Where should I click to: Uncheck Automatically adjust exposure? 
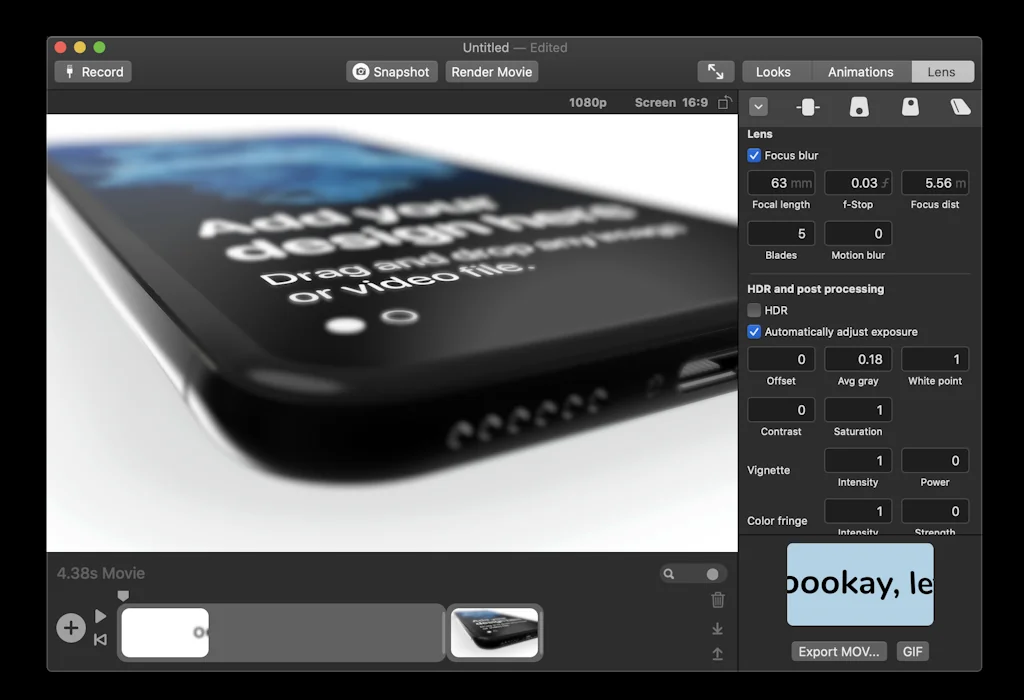click(x=753, y=331)
